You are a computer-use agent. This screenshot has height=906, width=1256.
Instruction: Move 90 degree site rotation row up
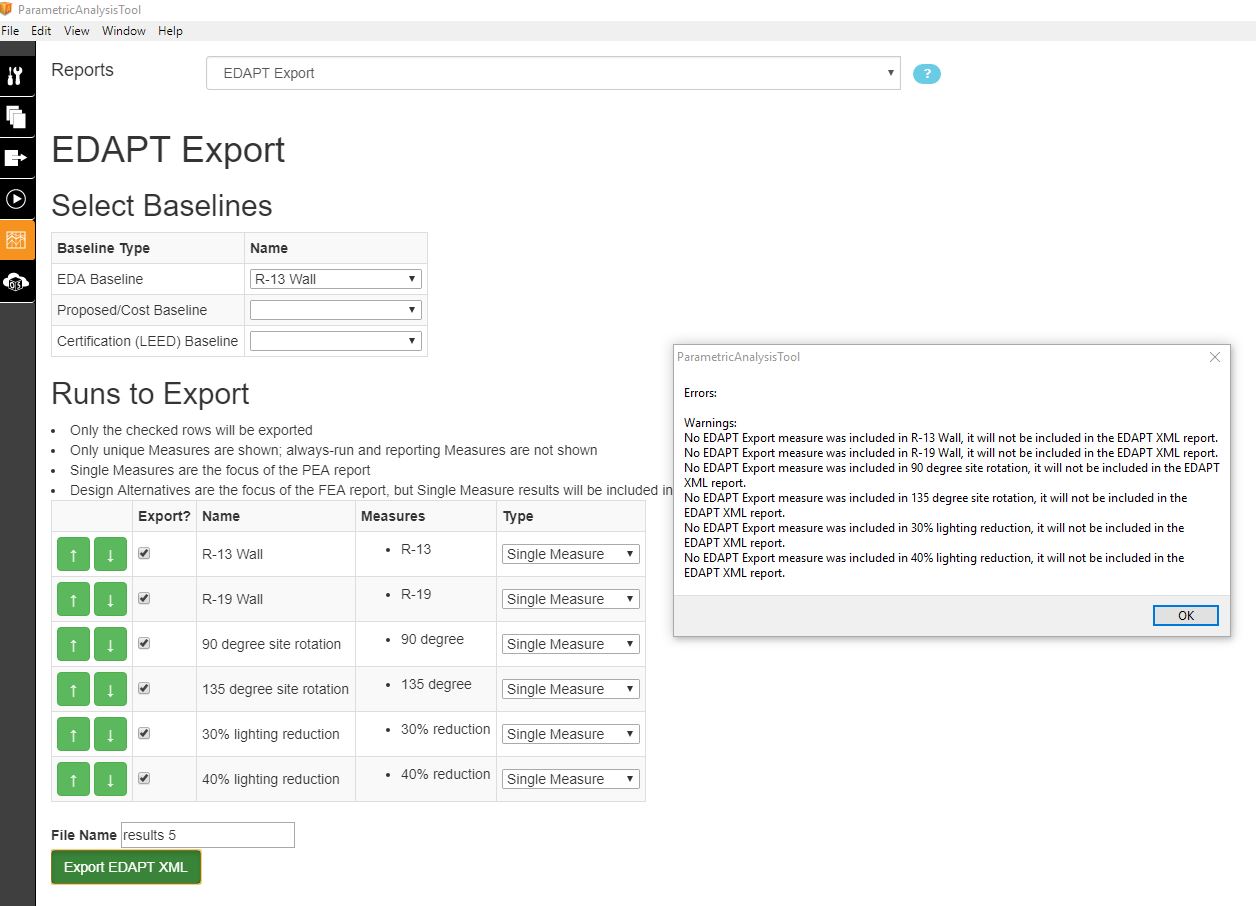tap(73, 644)
